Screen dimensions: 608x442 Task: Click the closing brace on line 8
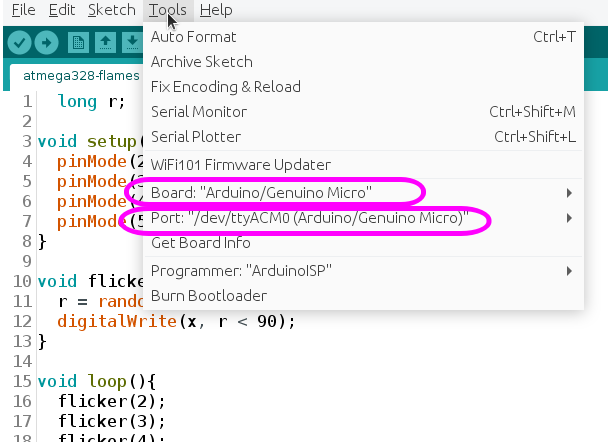pyautogui.click(x=42, y=242)
